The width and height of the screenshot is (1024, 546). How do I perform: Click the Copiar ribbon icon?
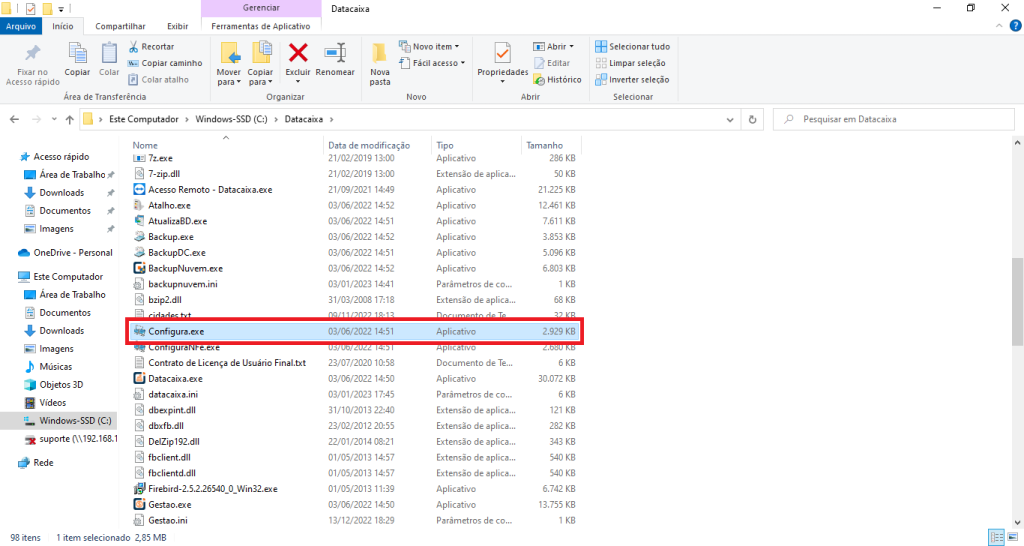77,54
